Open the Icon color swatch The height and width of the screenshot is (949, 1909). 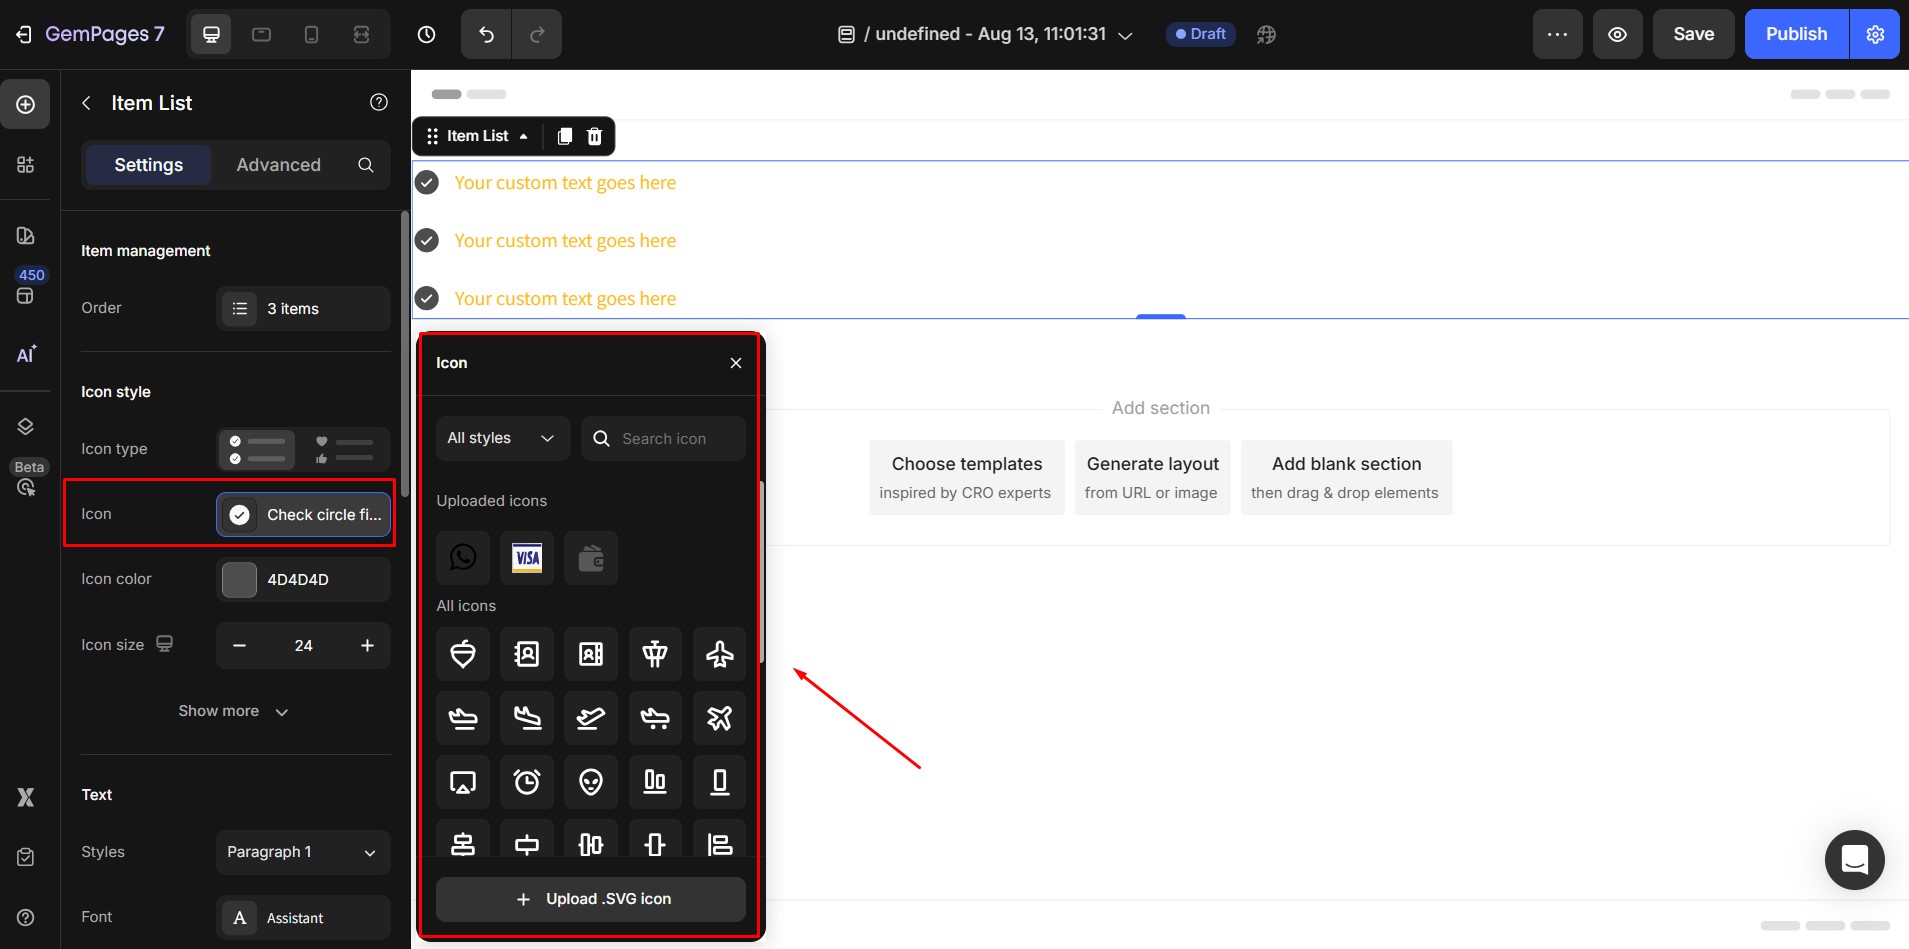pyautogui.click(x=239, y=580)
